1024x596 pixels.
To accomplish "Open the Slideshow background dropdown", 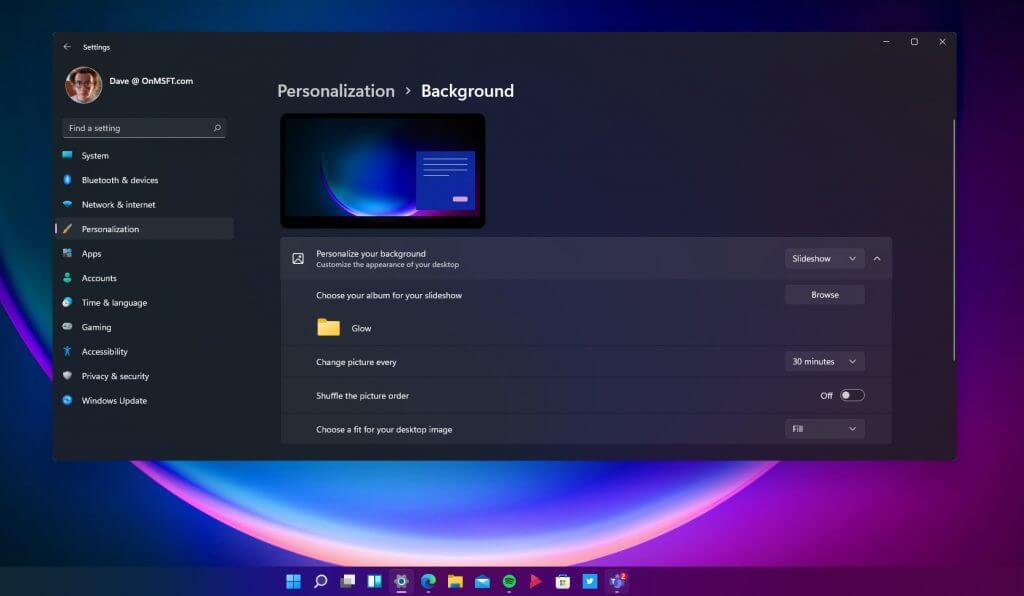I will (823, 258).
